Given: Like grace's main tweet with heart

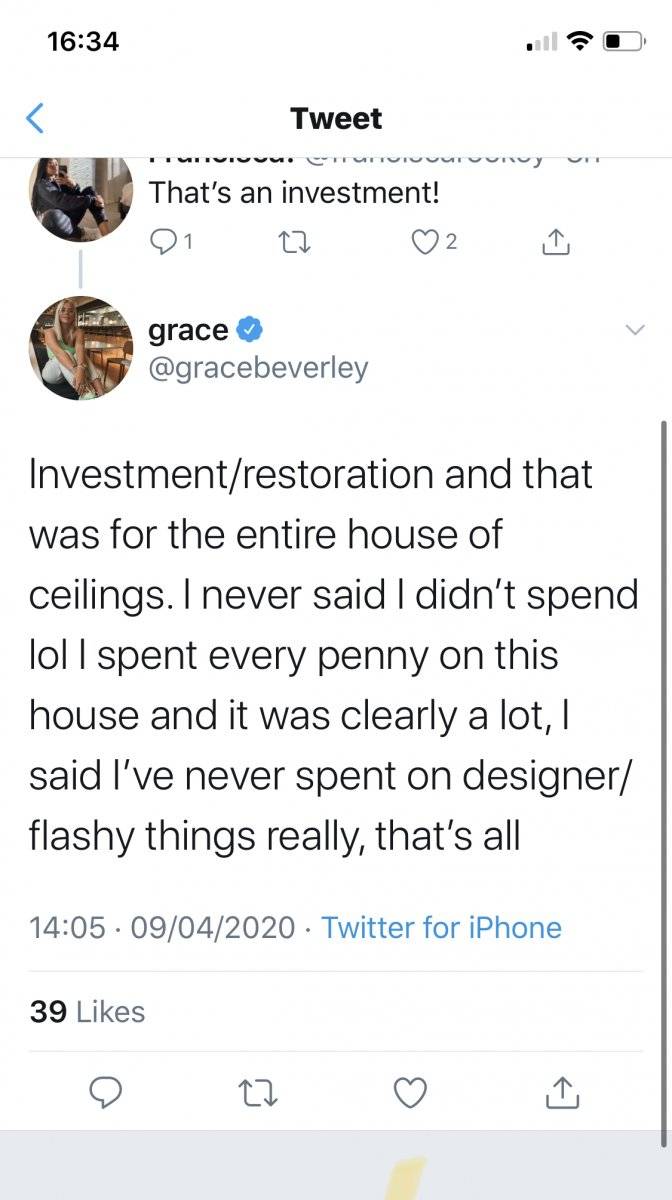Looking at the screenshot, I should [410, 1093].
